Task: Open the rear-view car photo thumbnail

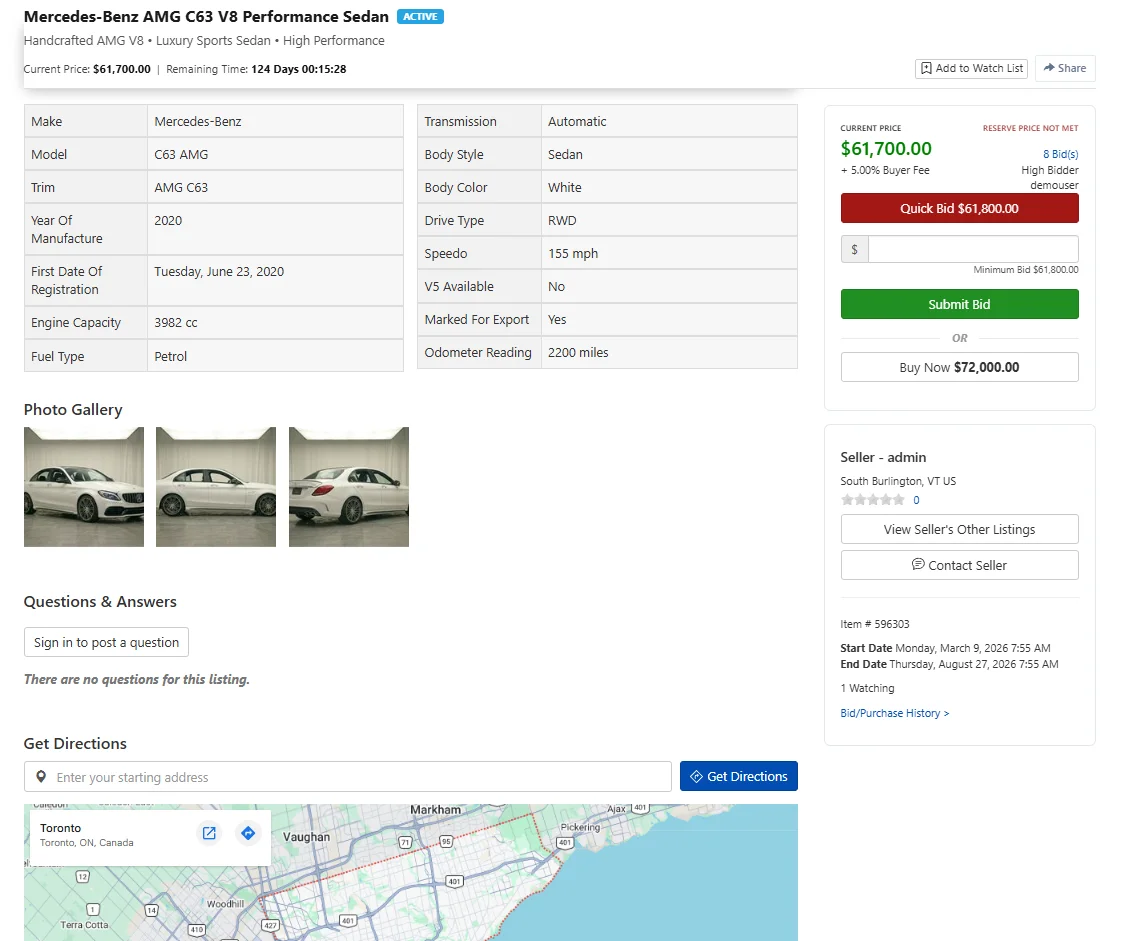Action: [x=349, y=487]
